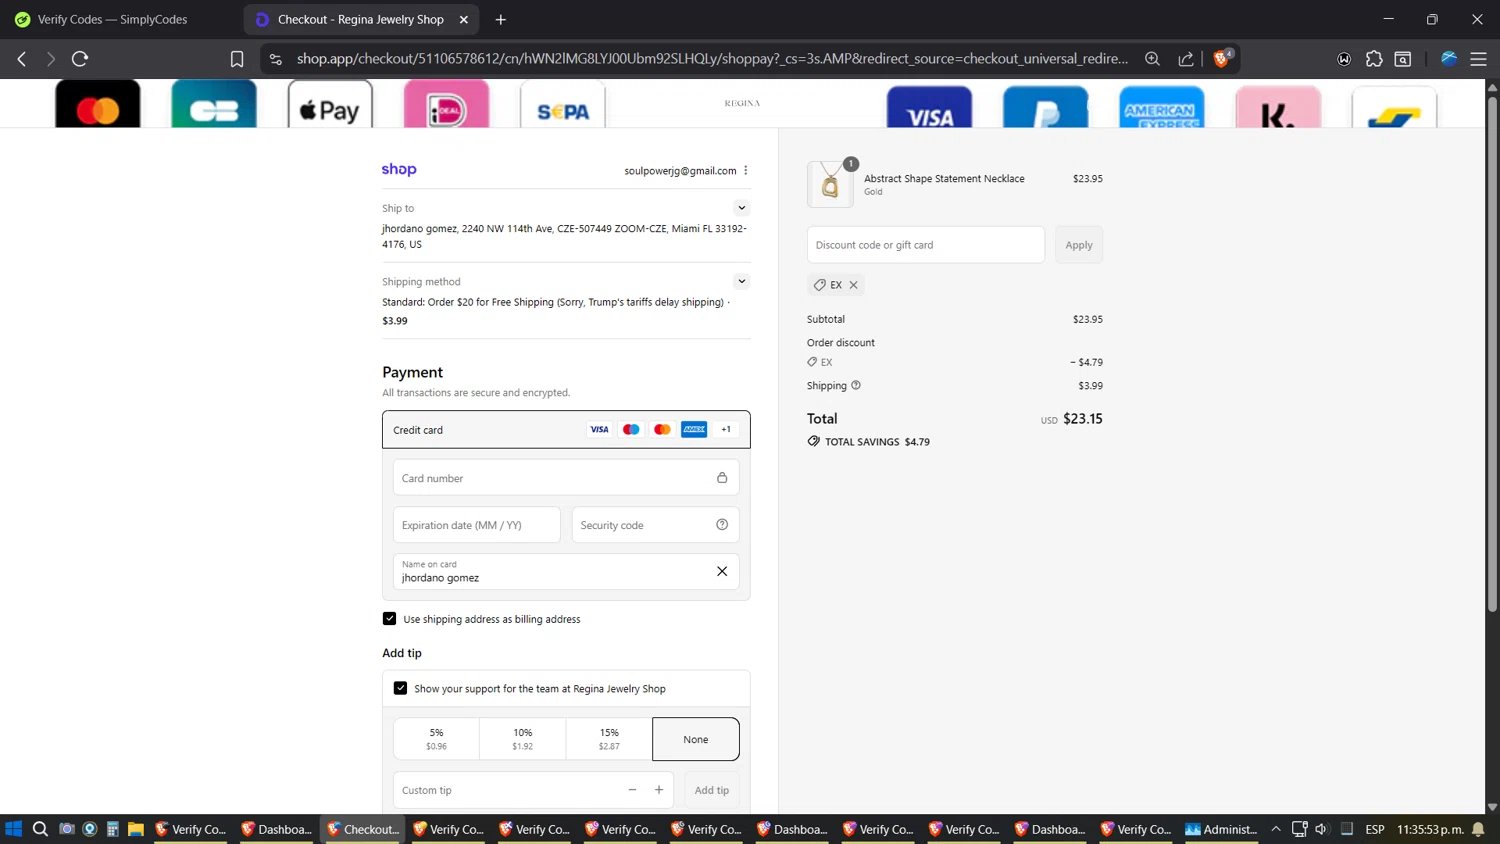The image size is (1500, 844).
Task: Select the Checkout - Regina Jewelry Shop tab
Action: pos(360,19)
